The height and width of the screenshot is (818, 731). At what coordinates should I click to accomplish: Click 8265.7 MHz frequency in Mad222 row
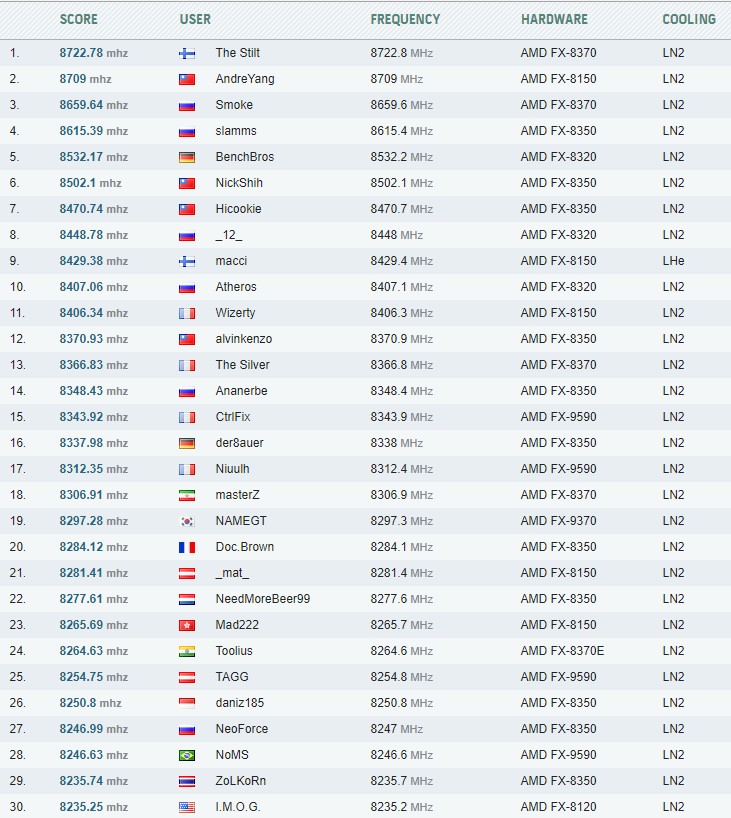point(402,625)
